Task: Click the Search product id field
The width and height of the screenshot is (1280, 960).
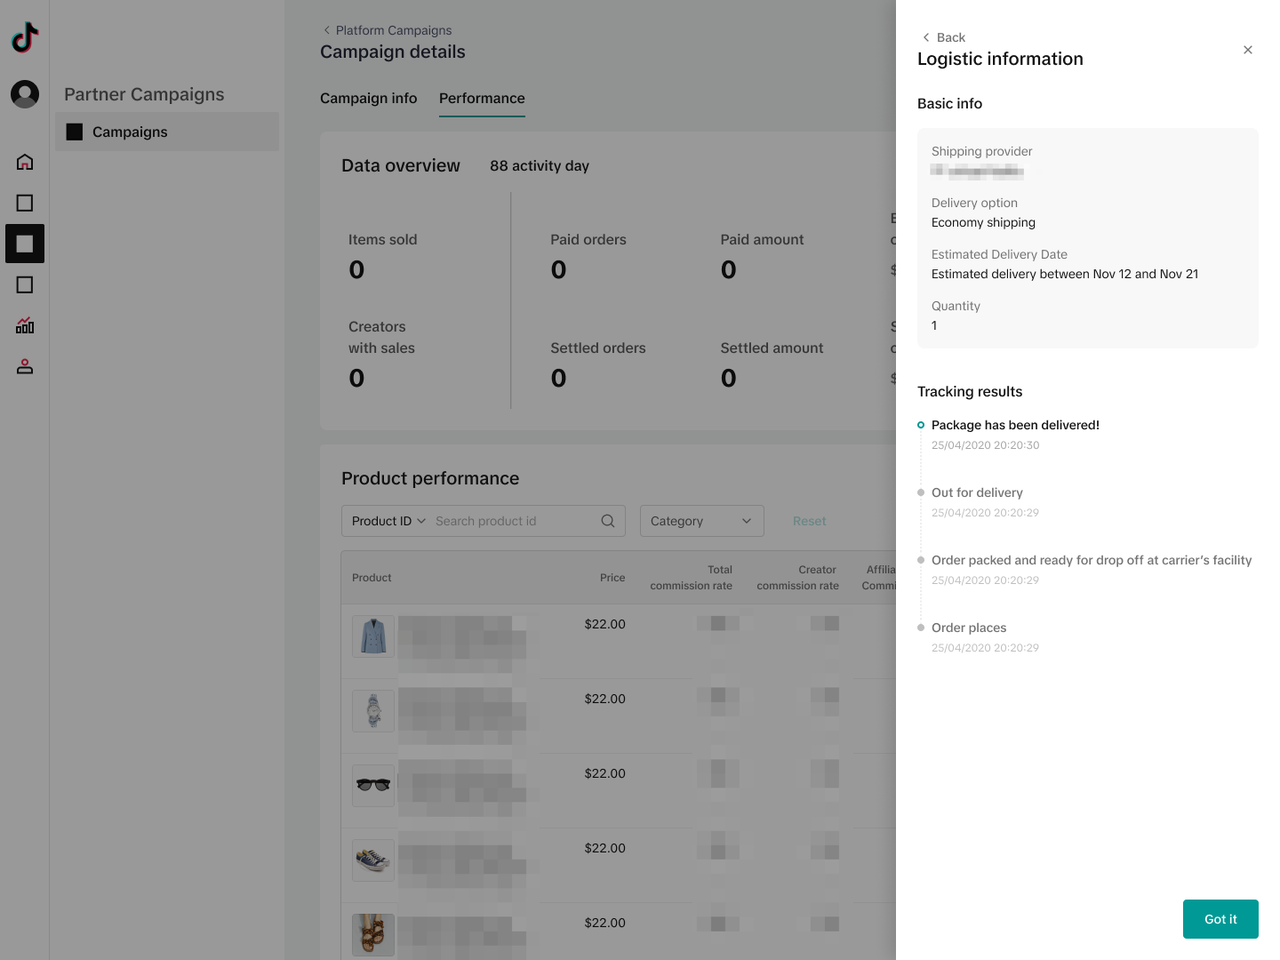Action: (x=514, y=521)
